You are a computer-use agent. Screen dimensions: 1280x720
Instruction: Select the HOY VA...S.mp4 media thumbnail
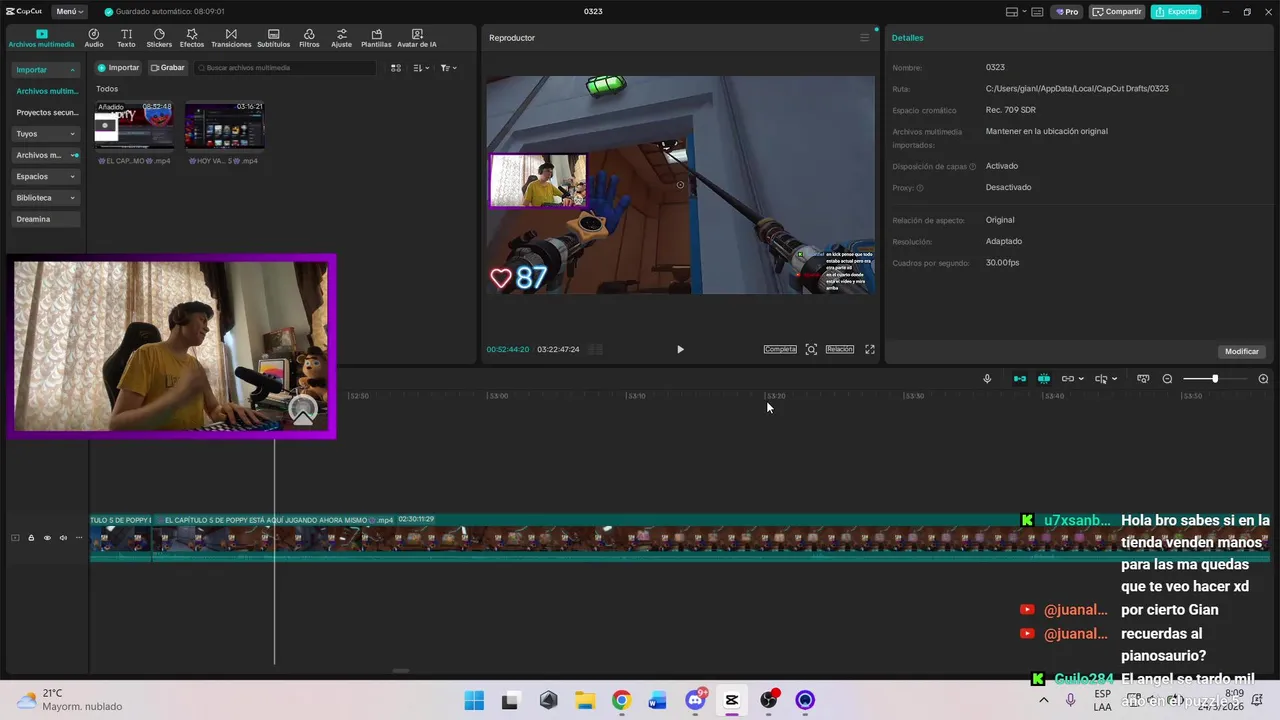(224, 126)
